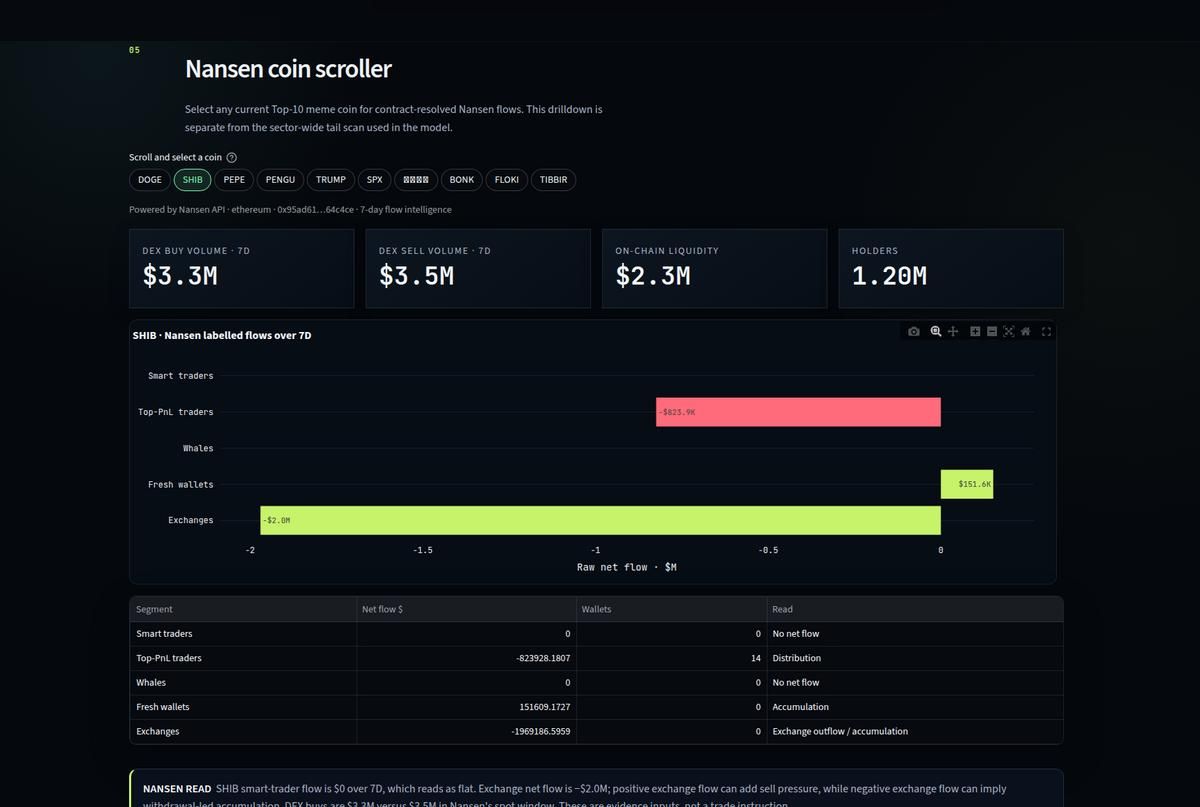This screenshot has height=807, width=1200.
Task: Show help for Scroll and select a coin
Action: pyautogui.click(x=232, y=157)
